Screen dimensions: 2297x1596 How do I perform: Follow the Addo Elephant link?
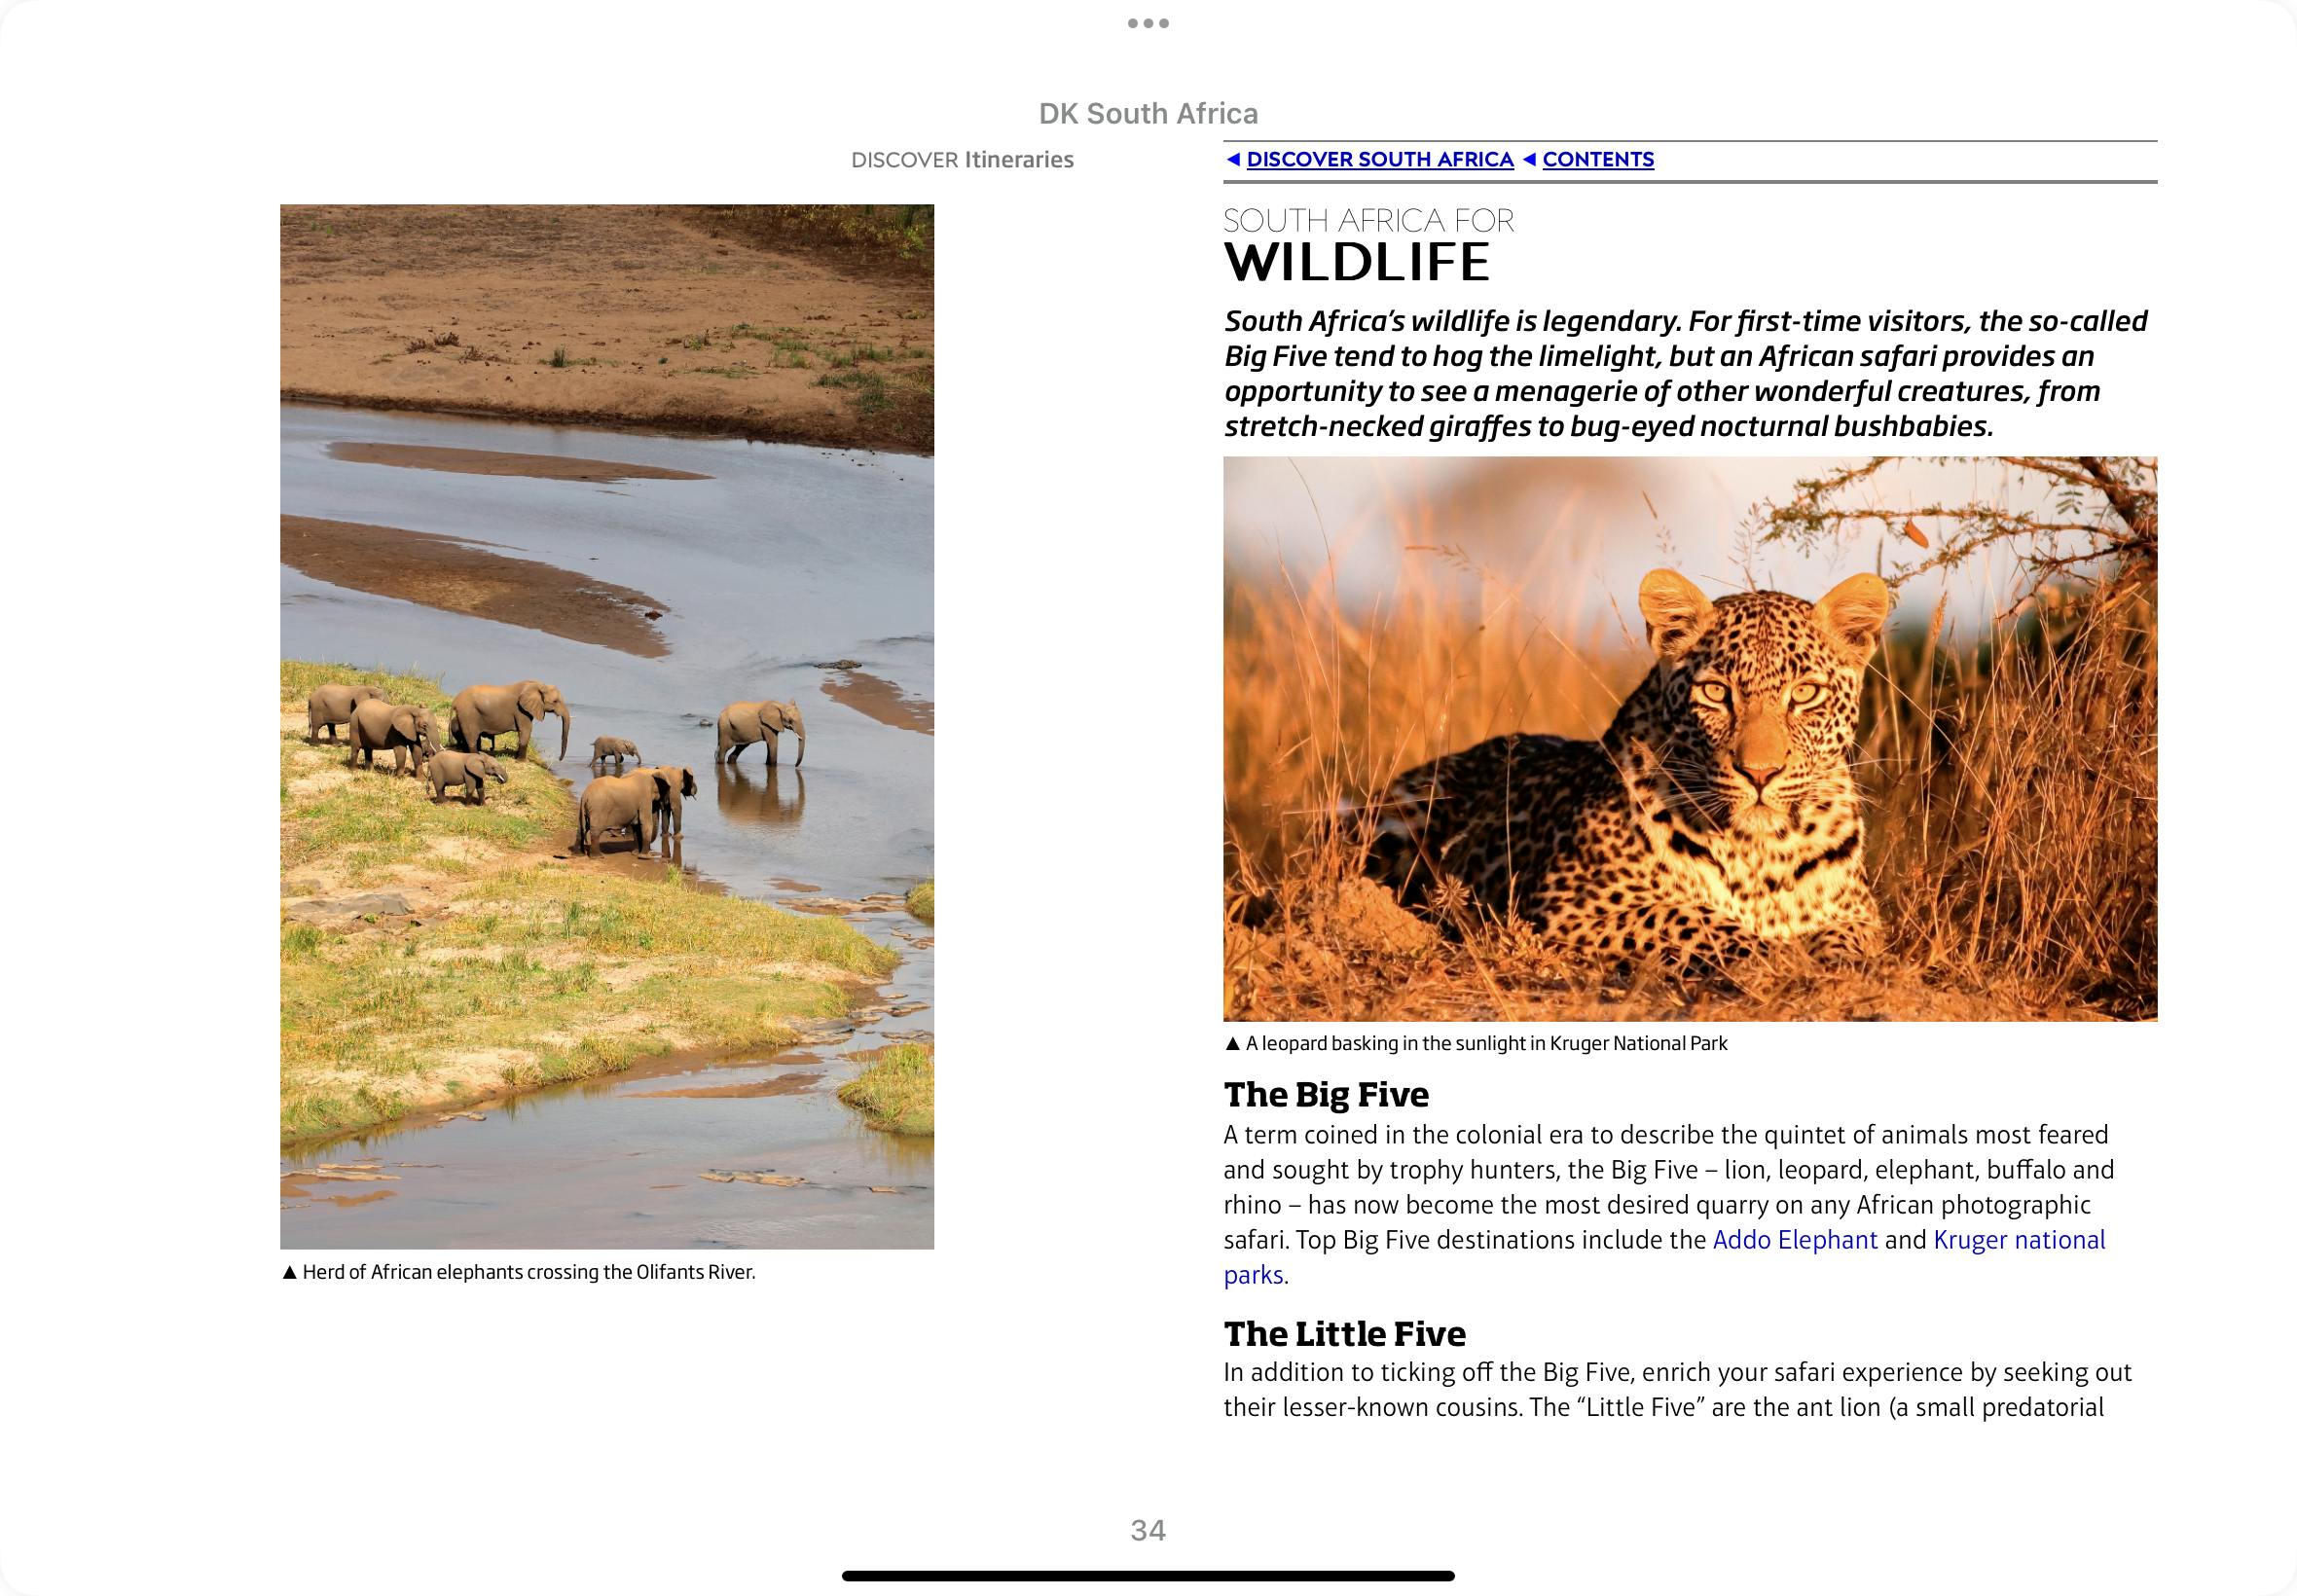click(1795, 1240)
